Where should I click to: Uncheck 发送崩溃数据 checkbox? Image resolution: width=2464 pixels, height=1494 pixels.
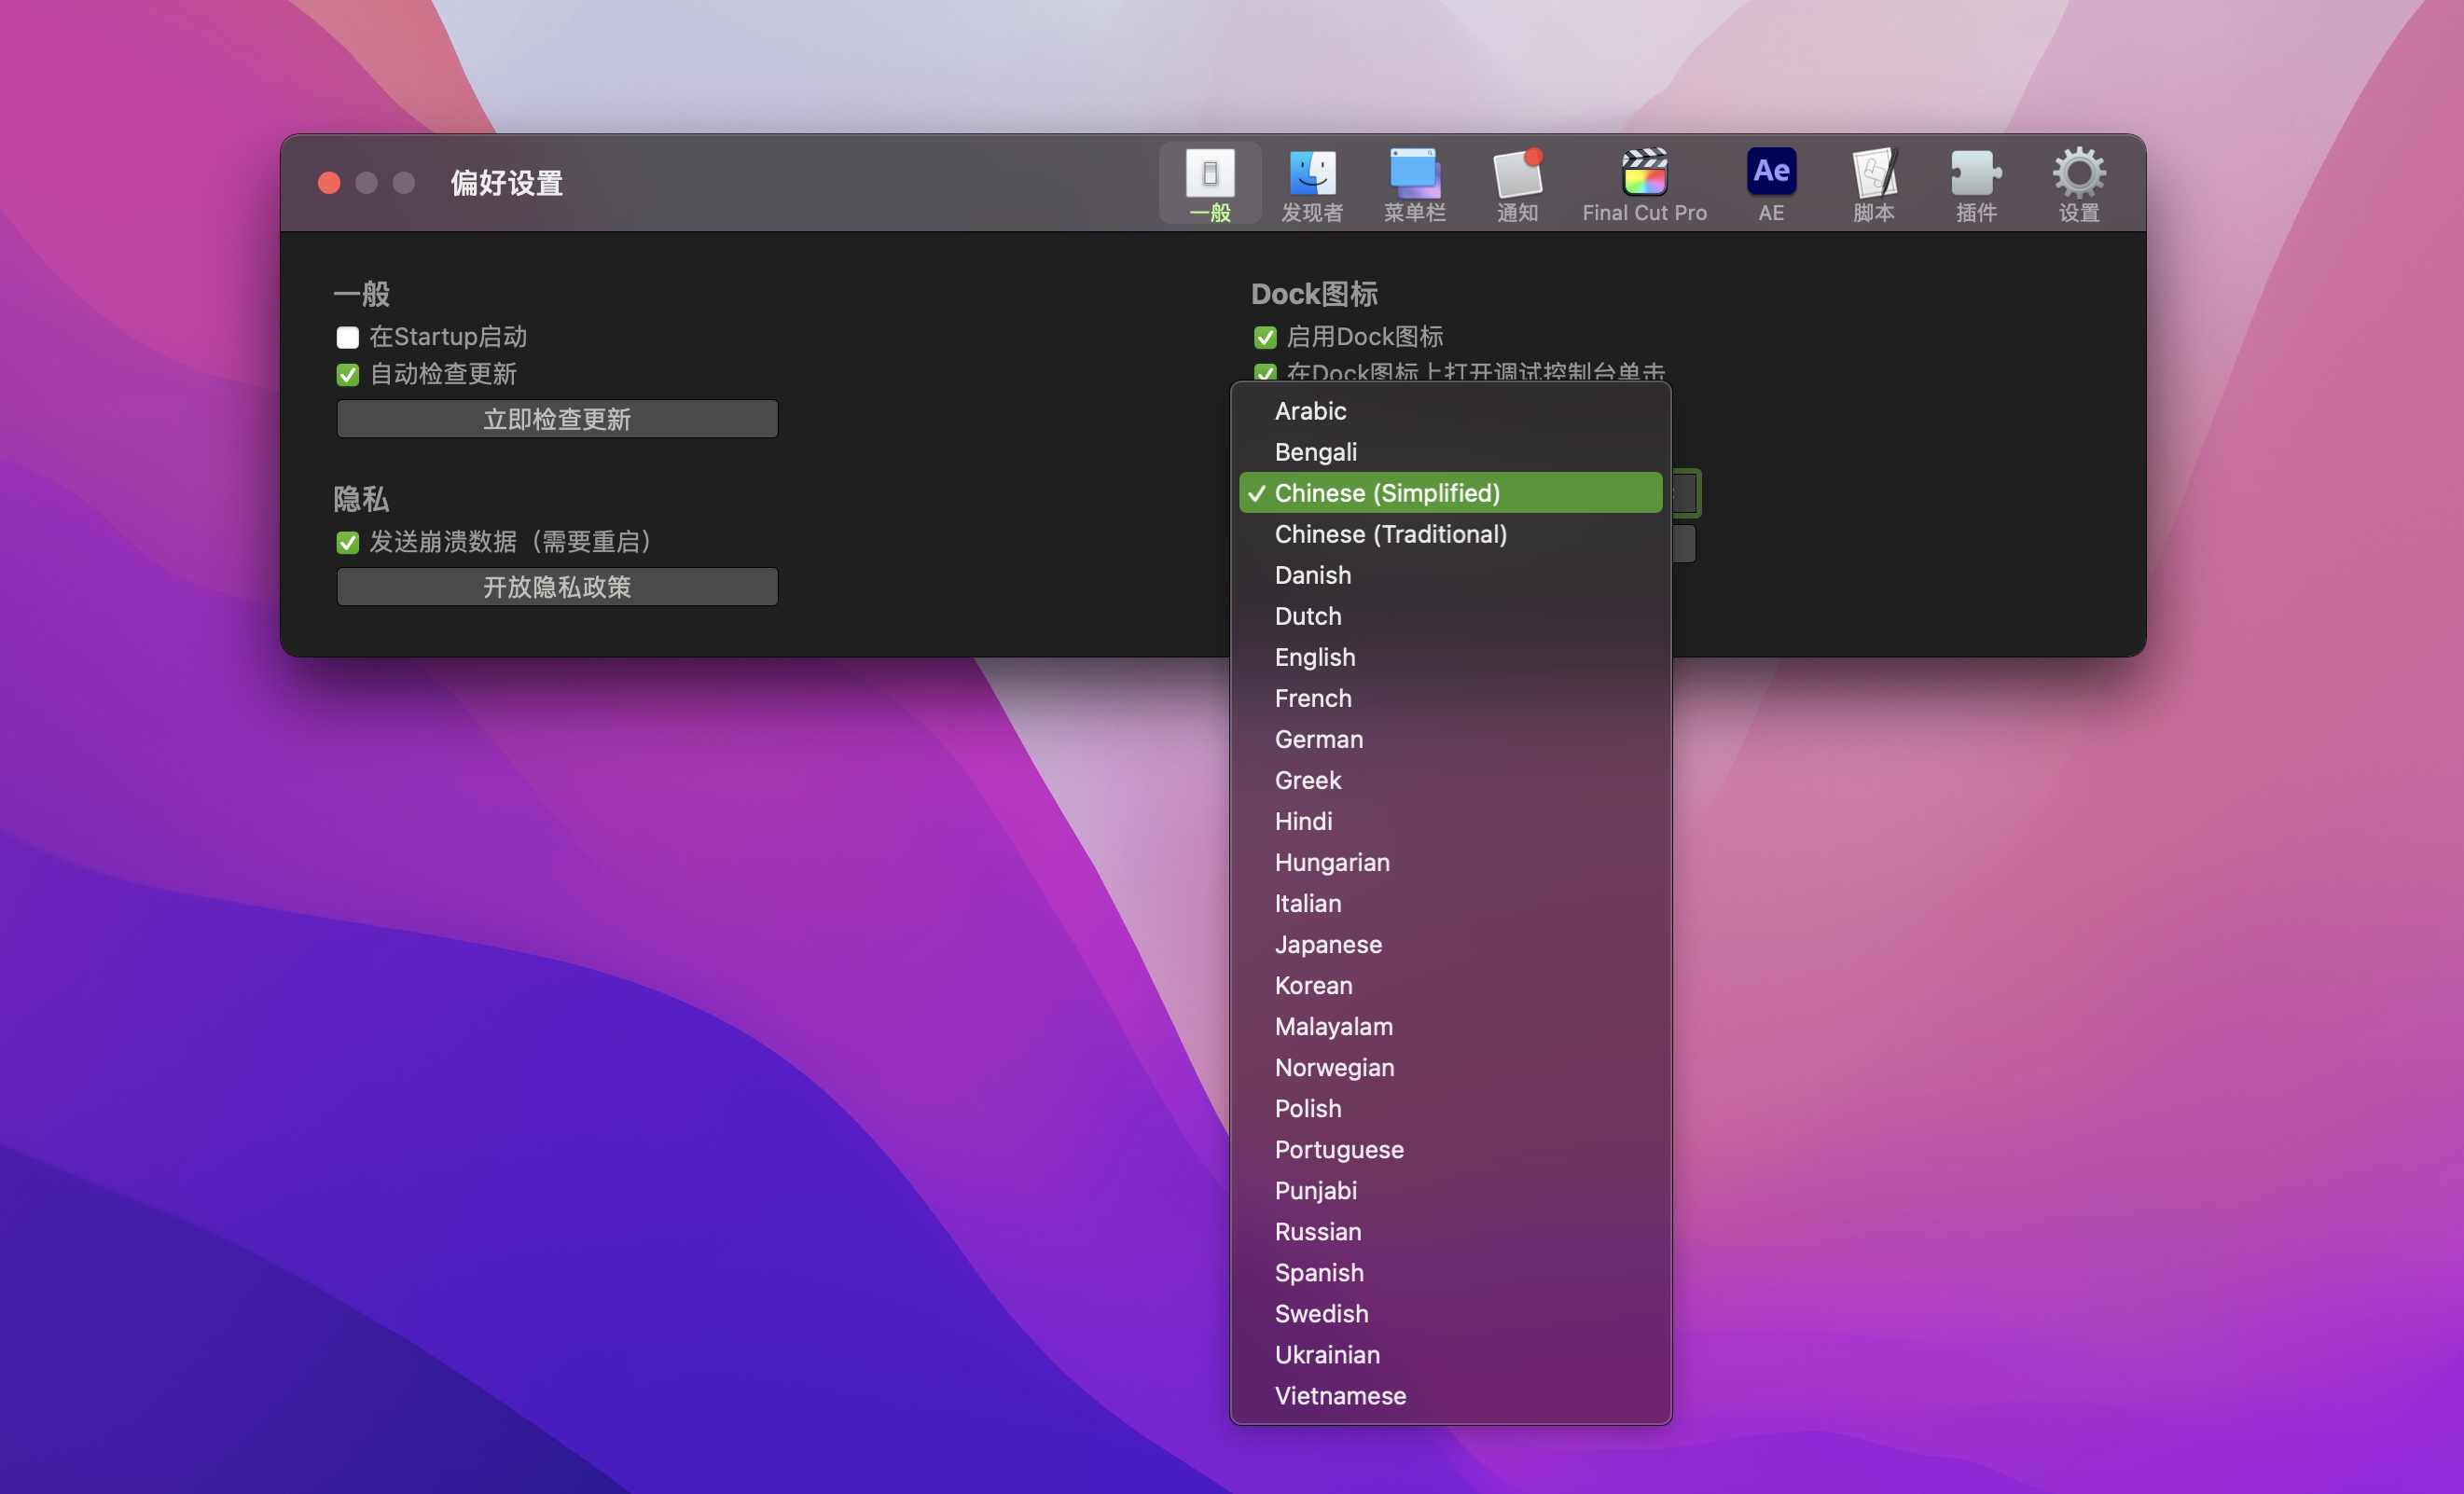pos(348,543)
